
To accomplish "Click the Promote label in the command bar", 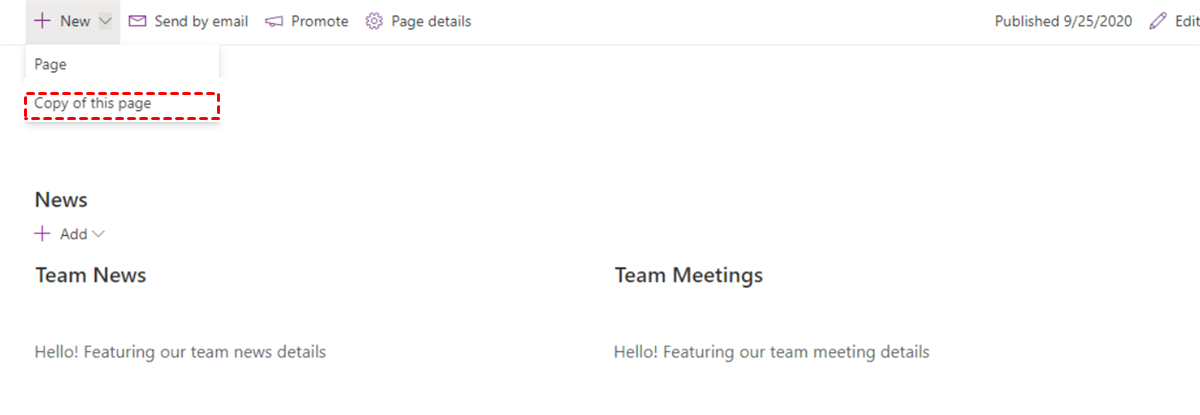I will 319,21.
